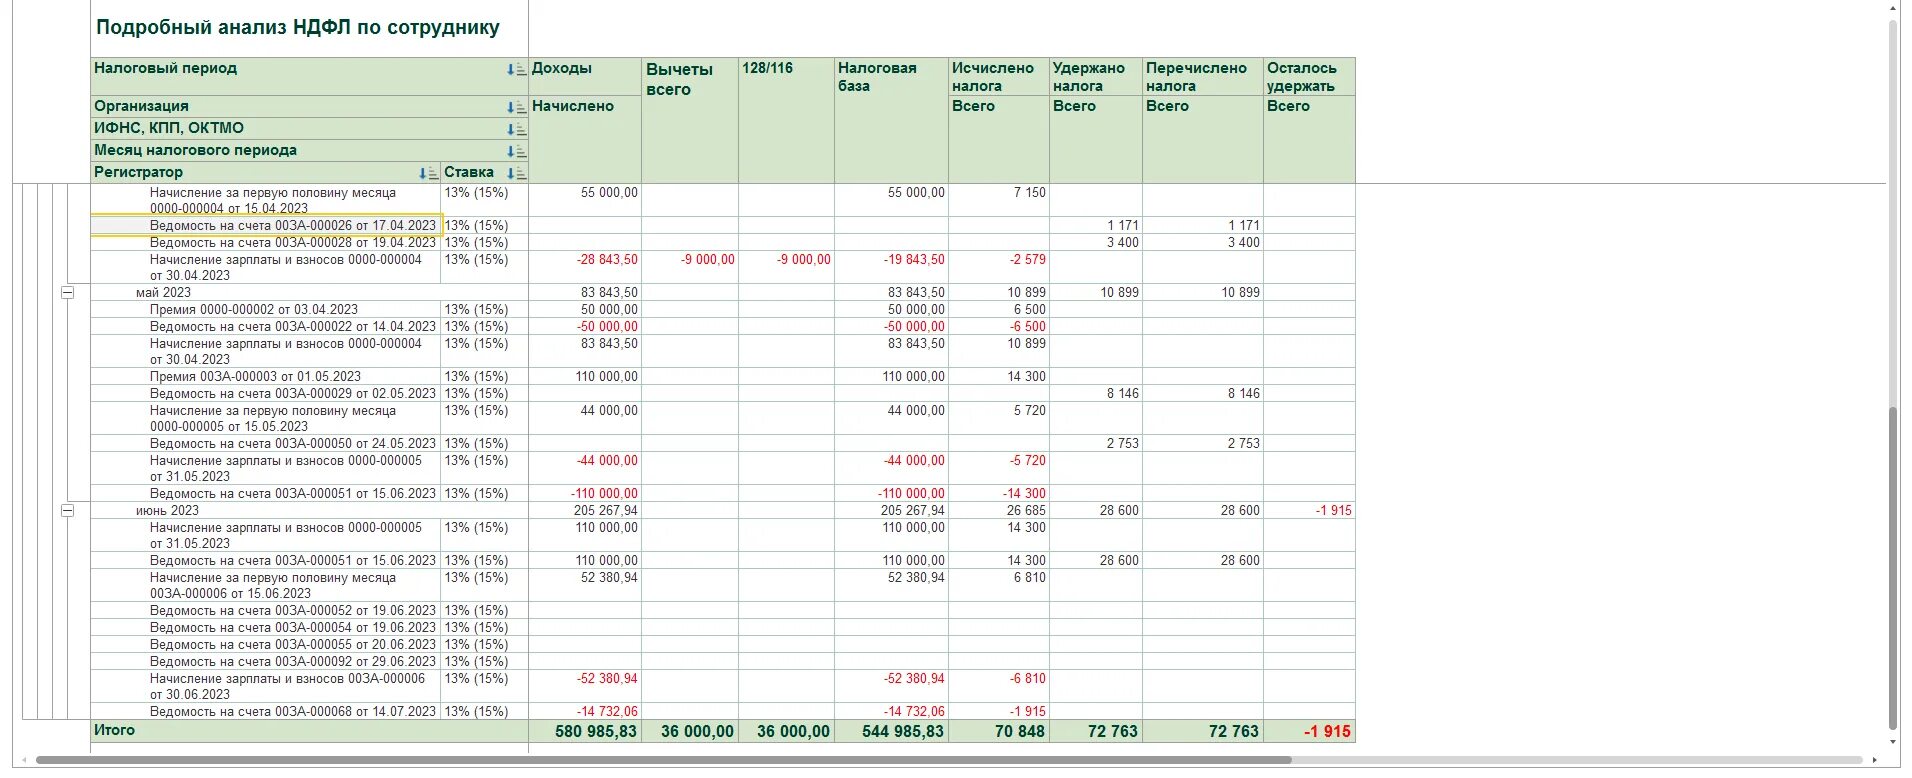The height and width of the screenshot is (778, 1912).
Task: Select the Доходы column header
Action: [585, 77]
